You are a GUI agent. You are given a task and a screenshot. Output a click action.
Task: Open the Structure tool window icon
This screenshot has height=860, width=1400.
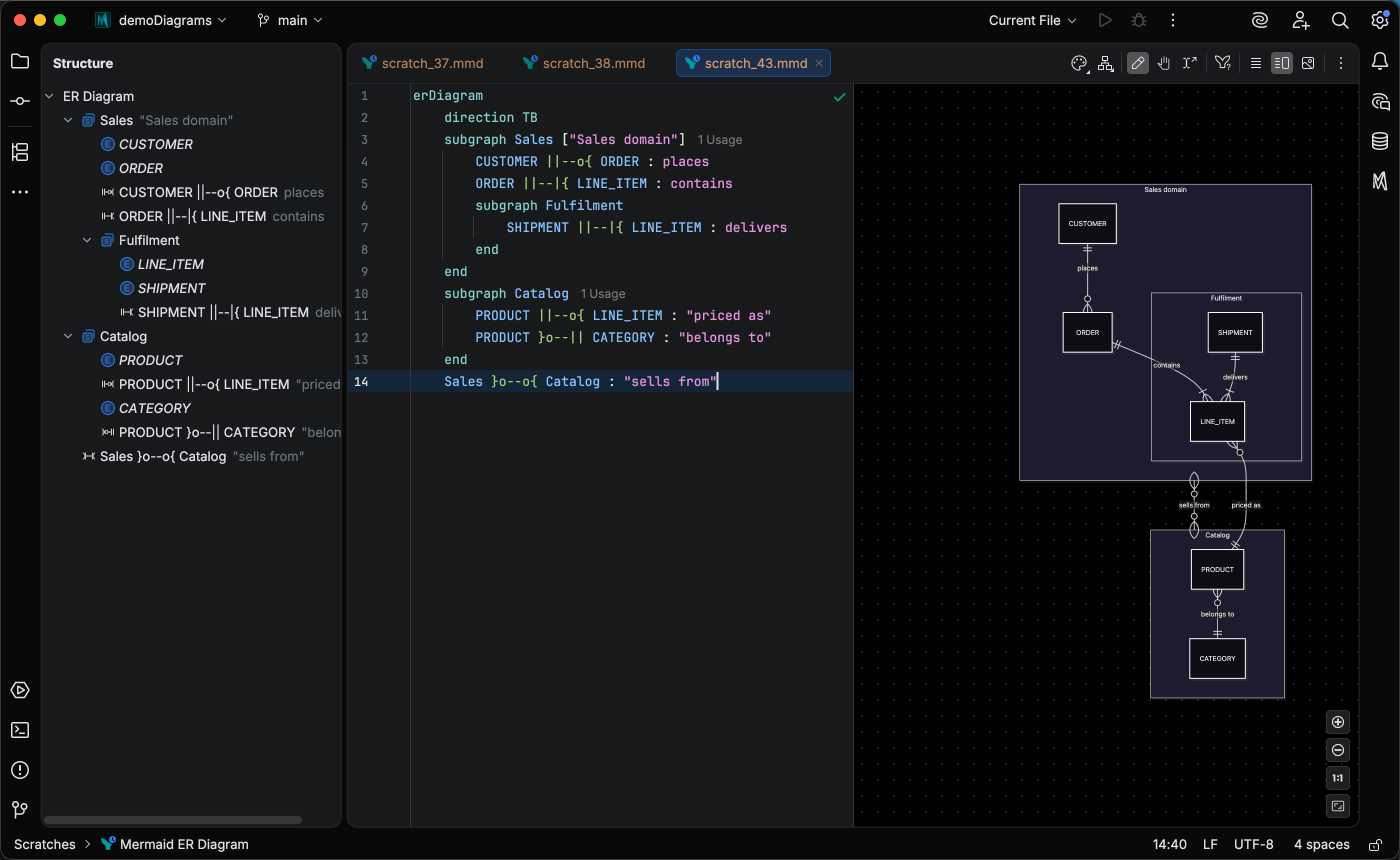tap(20, 152)
